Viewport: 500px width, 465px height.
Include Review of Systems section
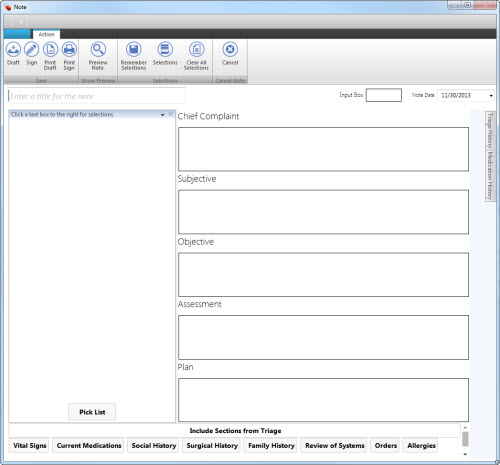[335, 446]
